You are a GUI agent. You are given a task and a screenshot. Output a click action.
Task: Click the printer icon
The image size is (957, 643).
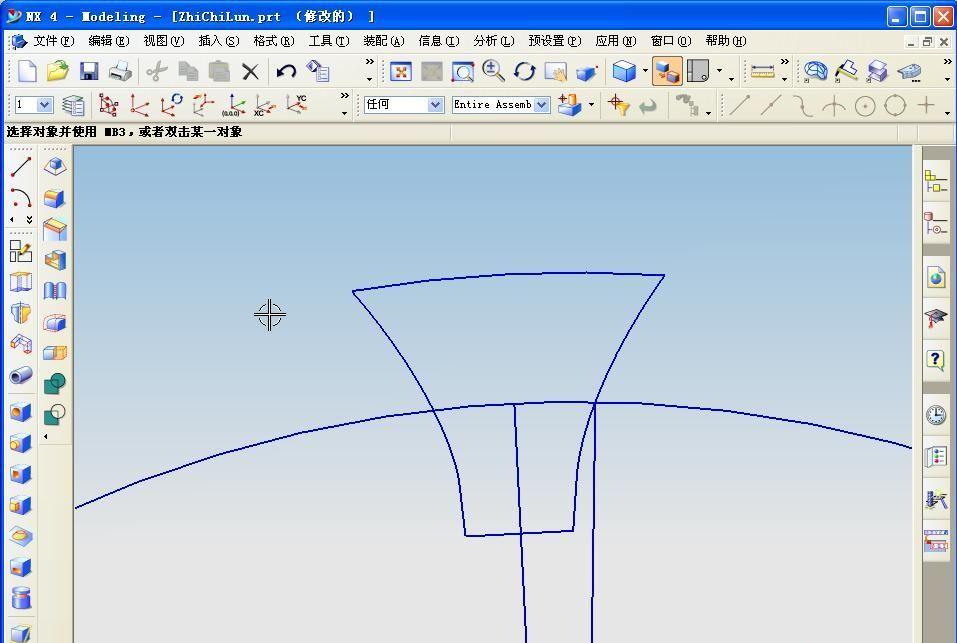pos(120,71)
